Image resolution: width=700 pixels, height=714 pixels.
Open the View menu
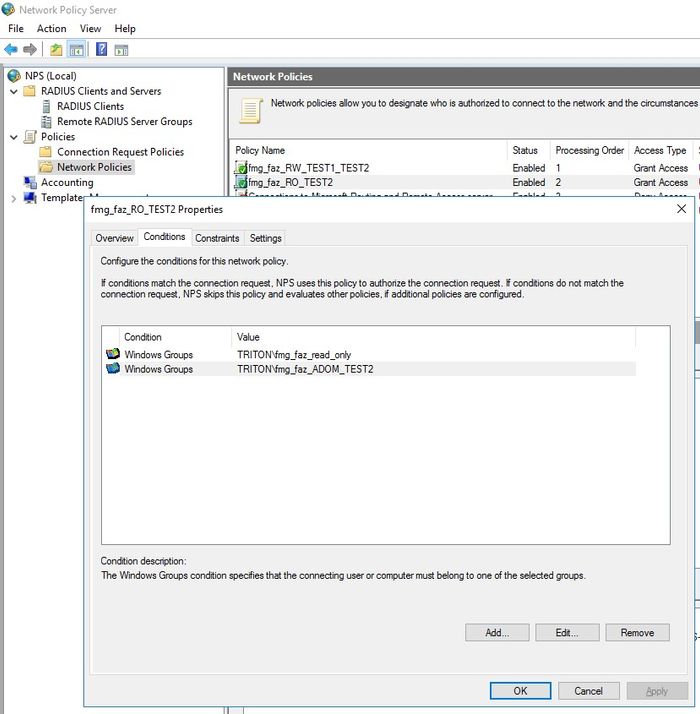(x=90, y=29)
